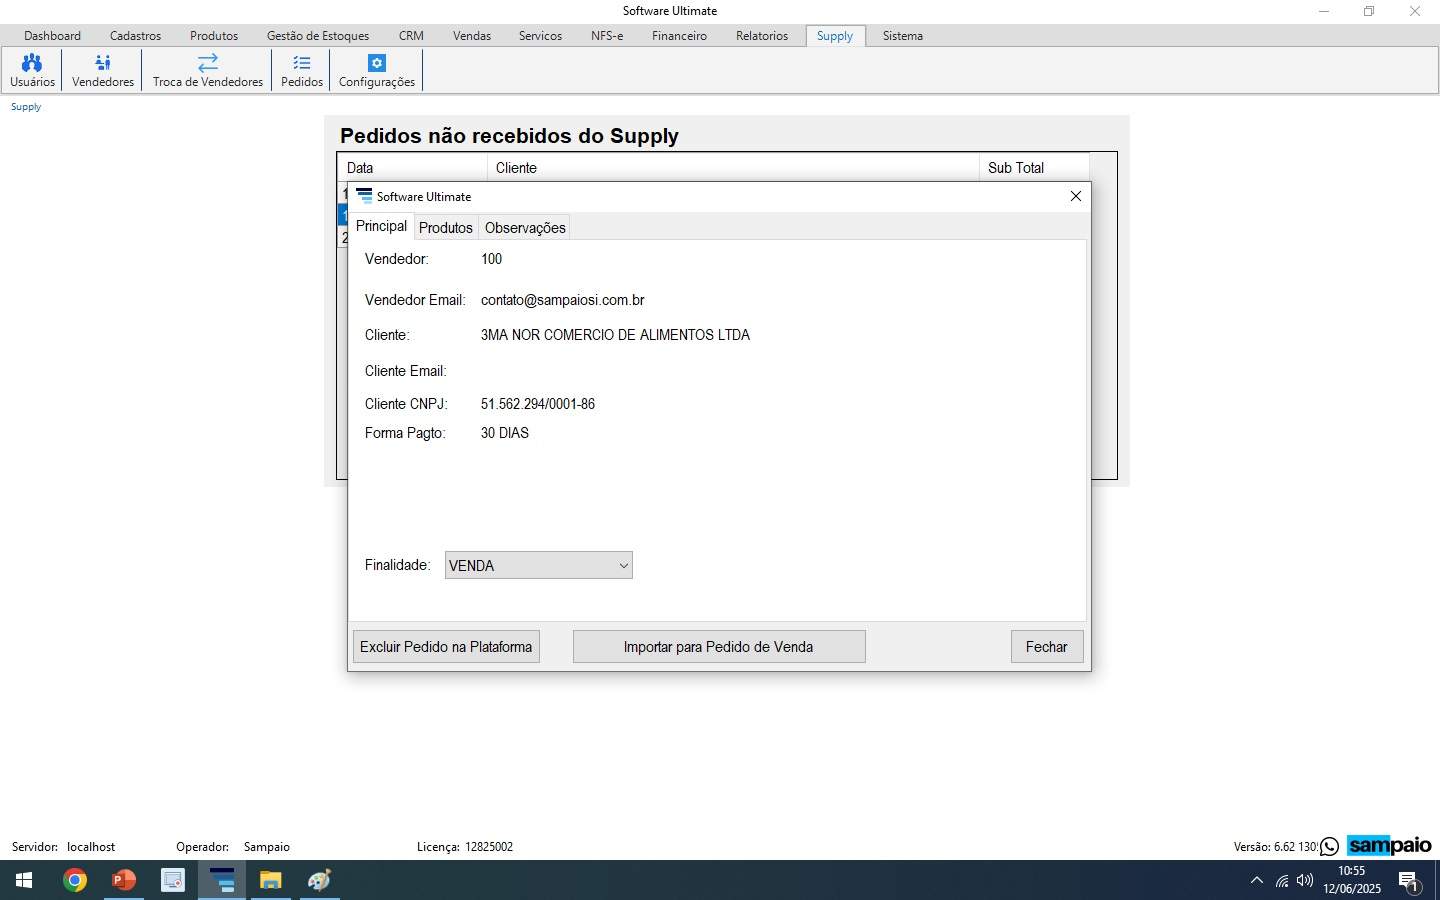Open the Sistema menu tab
Image resolution: width=1440 pixels, height=900 pixels.
903,36
